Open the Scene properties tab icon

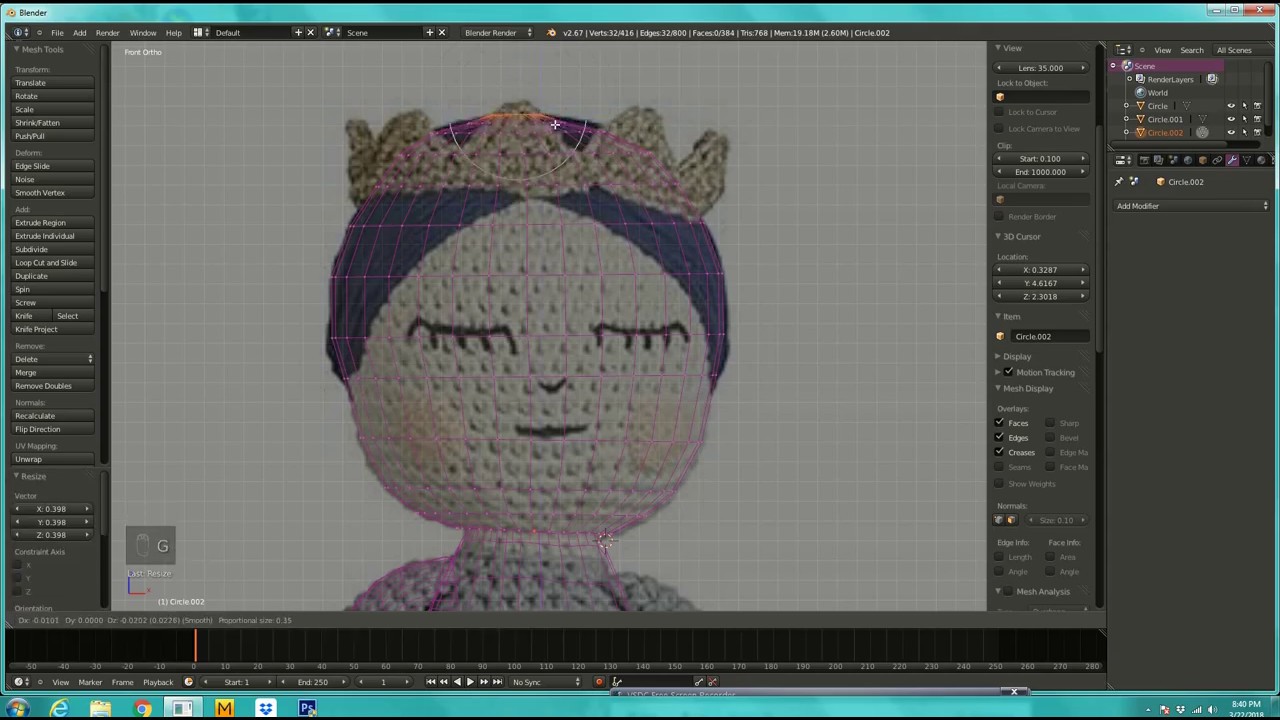coord(1173,160)
